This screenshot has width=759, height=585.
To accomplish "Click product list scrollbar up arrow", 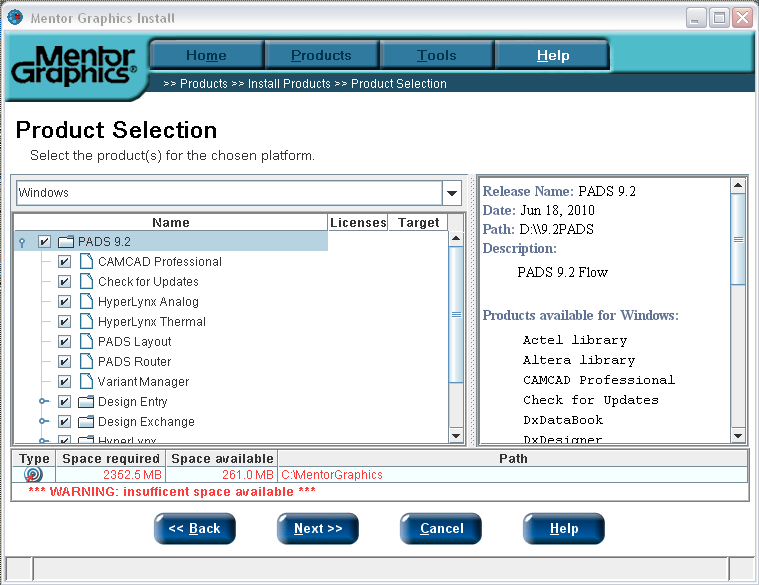I will tap(456, 239).
